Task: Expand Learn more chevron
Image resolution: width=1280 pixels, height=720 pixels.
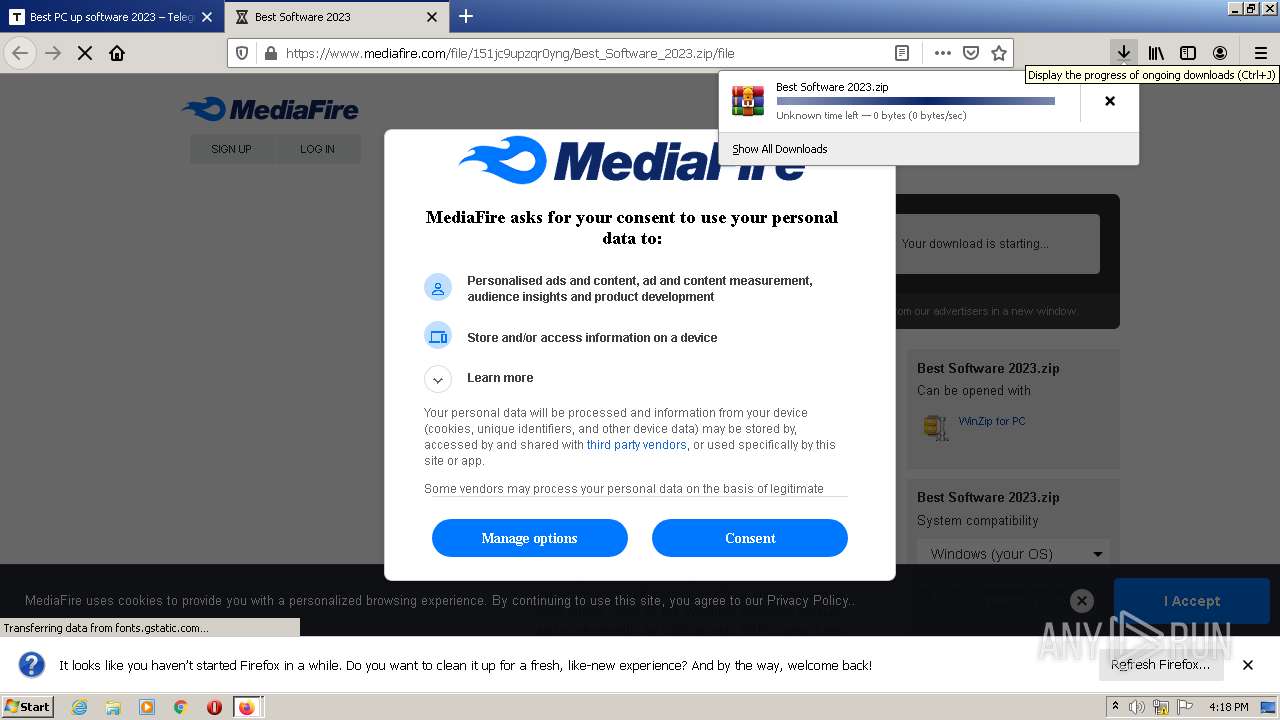Action: click(438, 379)
